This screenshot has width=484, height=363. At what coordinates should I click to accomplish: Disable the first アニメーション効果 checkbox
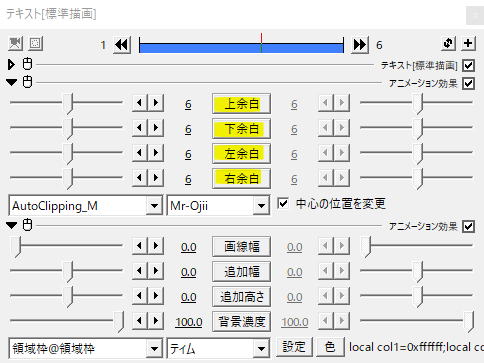468,83
